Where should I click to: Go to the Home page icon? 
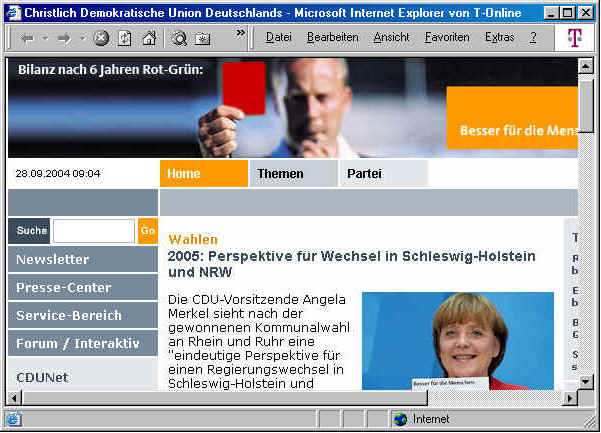(x=149, y=38)
